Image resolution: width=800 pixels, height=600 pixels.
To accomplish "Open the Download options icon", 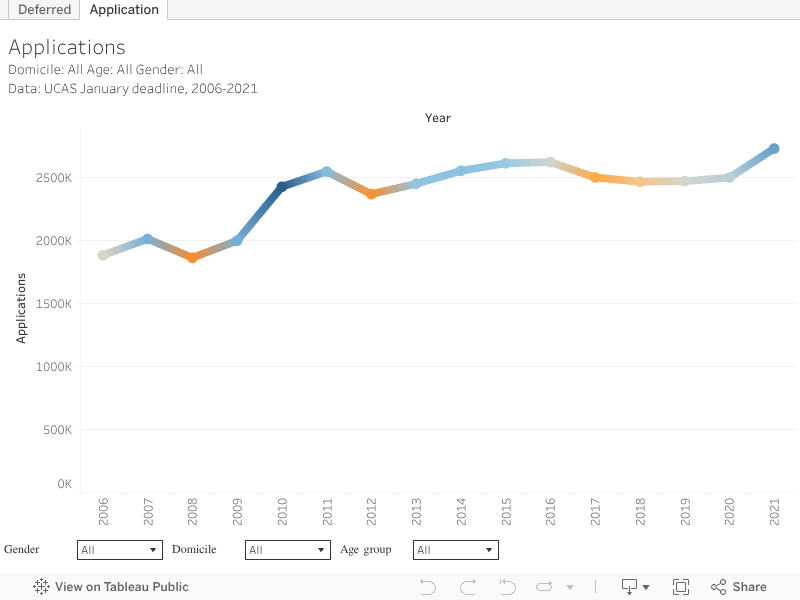I will [635, 587].
